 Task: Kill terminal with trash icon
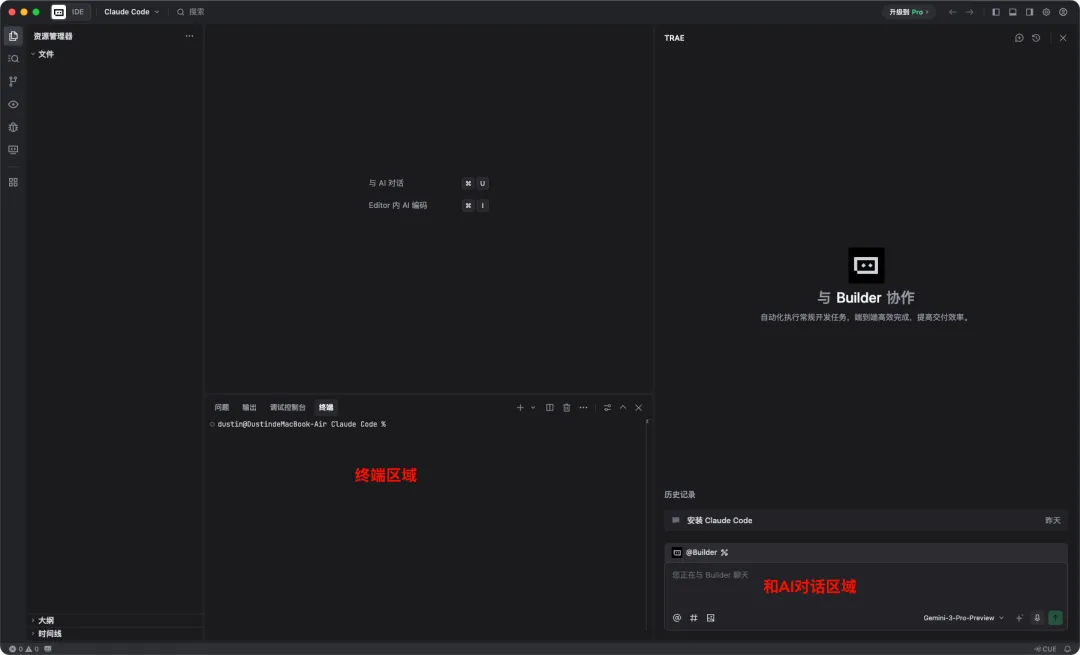click(x=567, y=408)
